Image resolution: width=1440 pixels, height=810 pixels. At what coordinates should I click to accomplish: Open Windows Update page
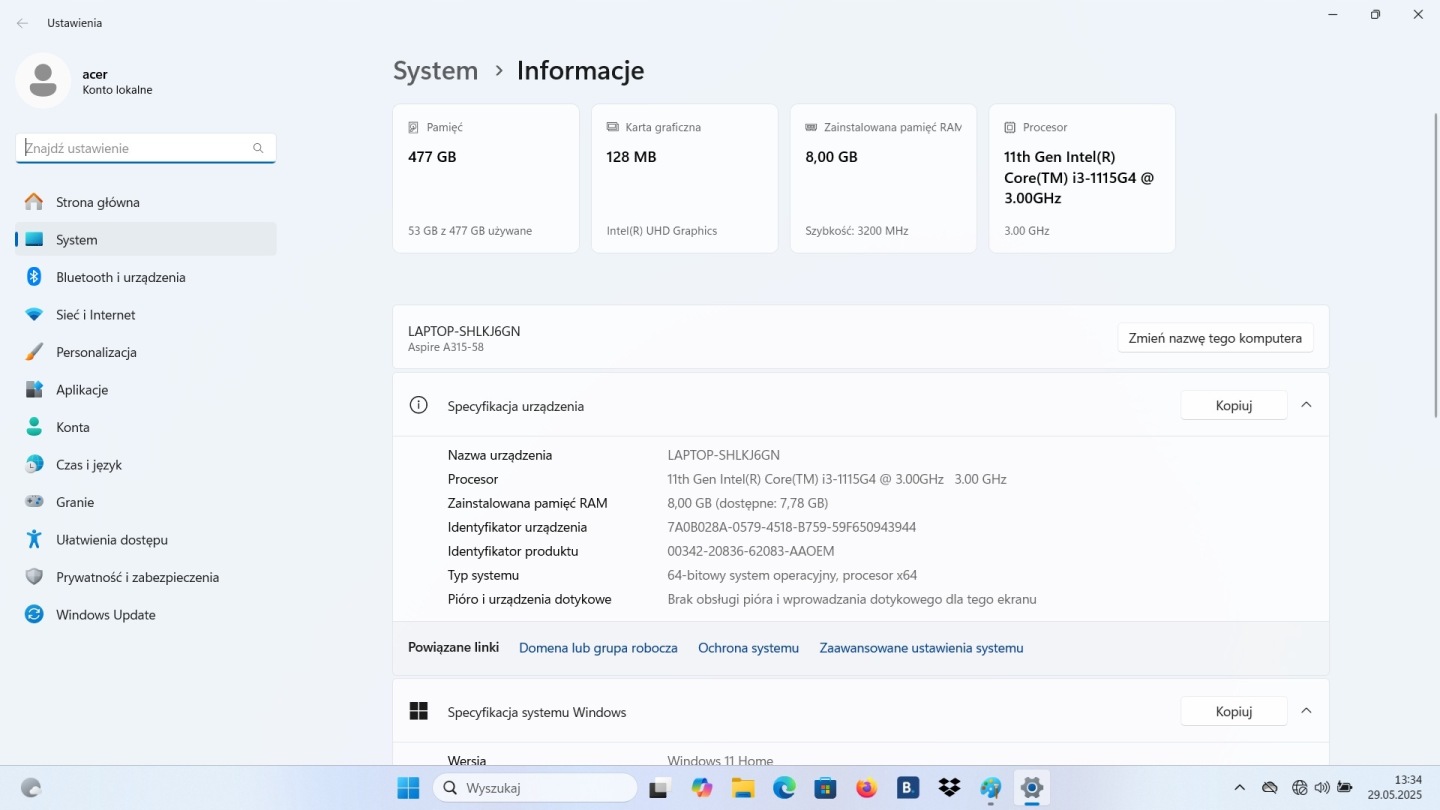pyautogui.click(x=105, y=615)
